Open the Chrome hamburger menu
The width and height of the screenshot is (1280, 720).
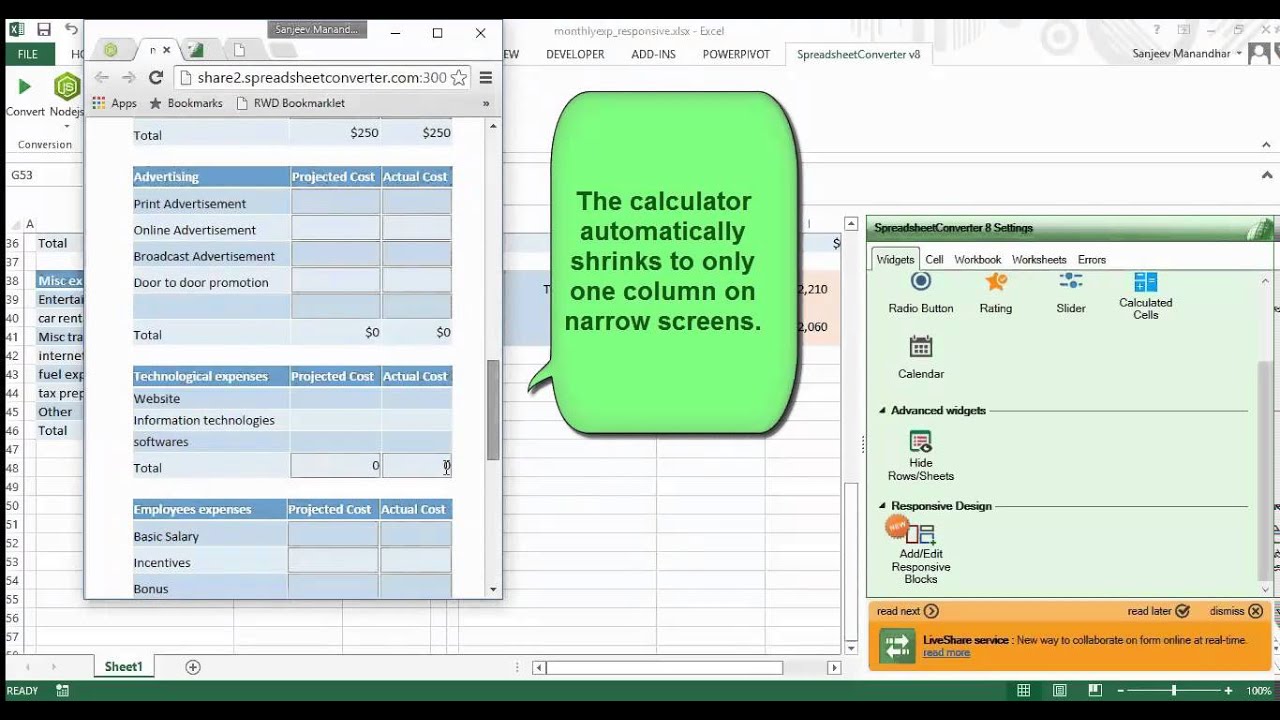tap(486, 77)
